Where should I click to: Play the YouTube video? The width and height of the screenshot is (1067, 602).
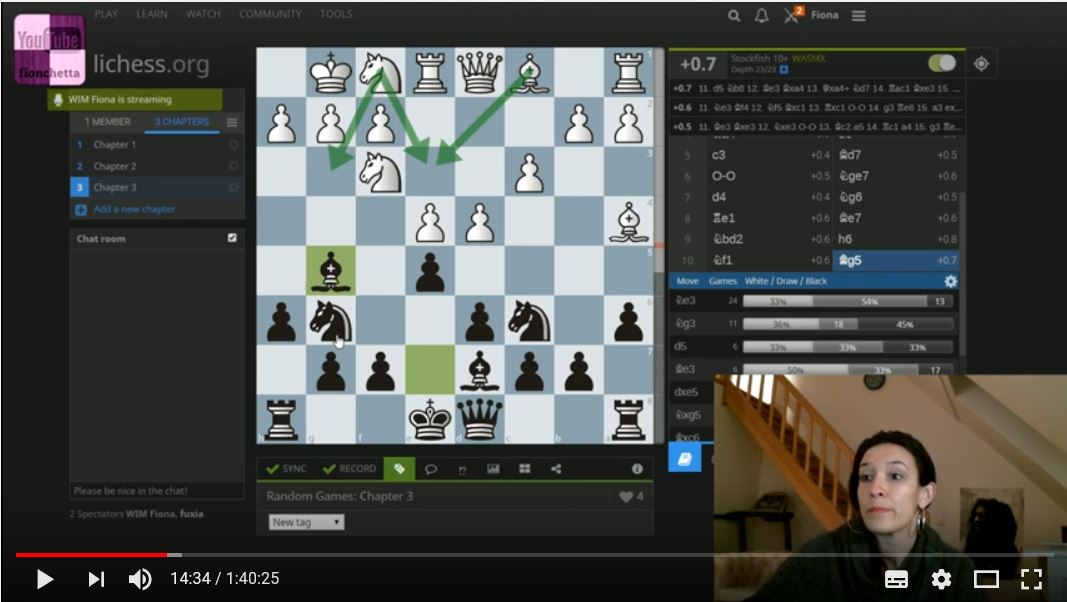coord(45,579)
